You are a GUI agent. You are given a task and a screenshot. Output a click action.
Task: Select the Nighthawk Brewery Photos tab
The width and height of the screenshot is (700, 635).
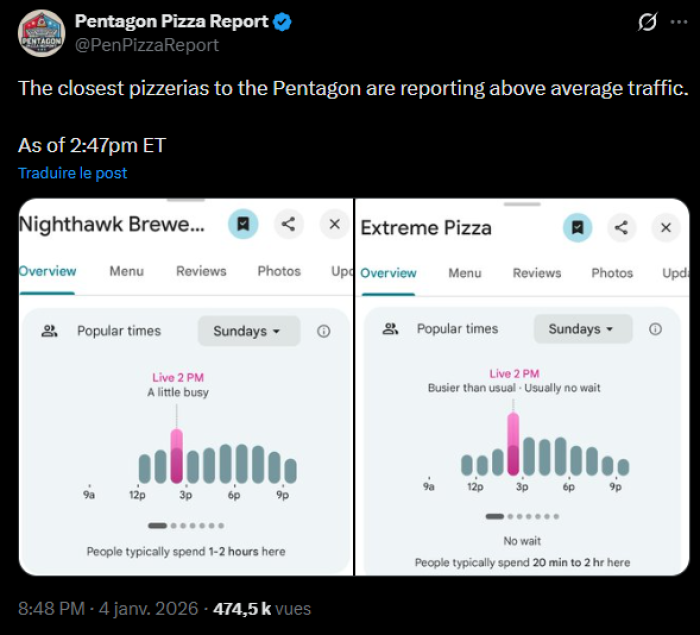[x=279, y=271]
